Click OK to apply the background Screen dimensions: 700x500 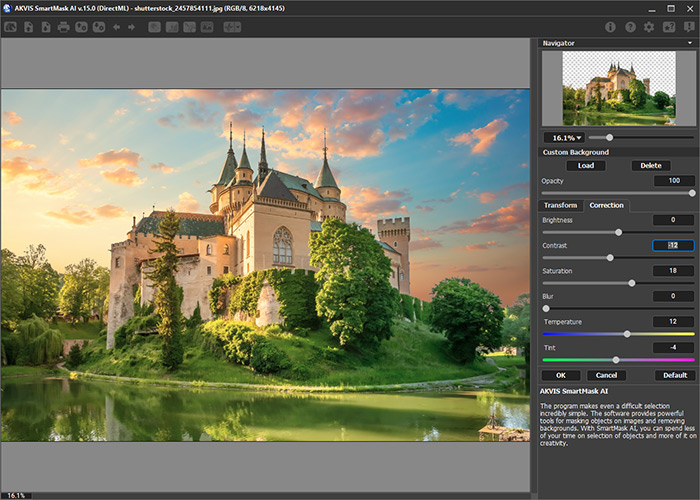(x=560, y=375)
